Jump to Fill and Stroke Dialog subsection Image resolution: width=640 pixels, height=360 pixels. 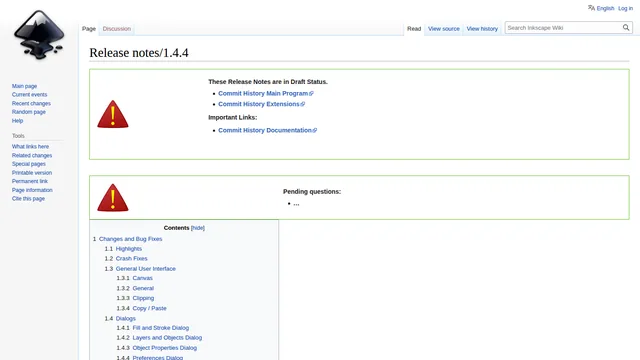(160, 328)
